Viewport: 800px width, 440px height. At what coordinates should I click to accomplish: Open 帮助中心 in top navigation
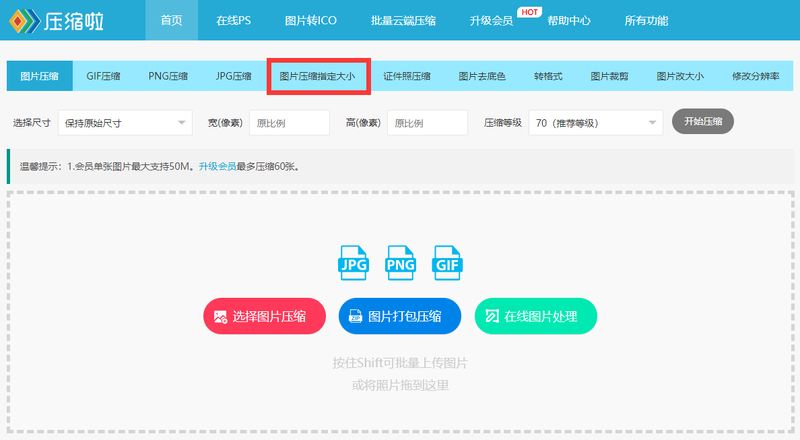[569, 21]
